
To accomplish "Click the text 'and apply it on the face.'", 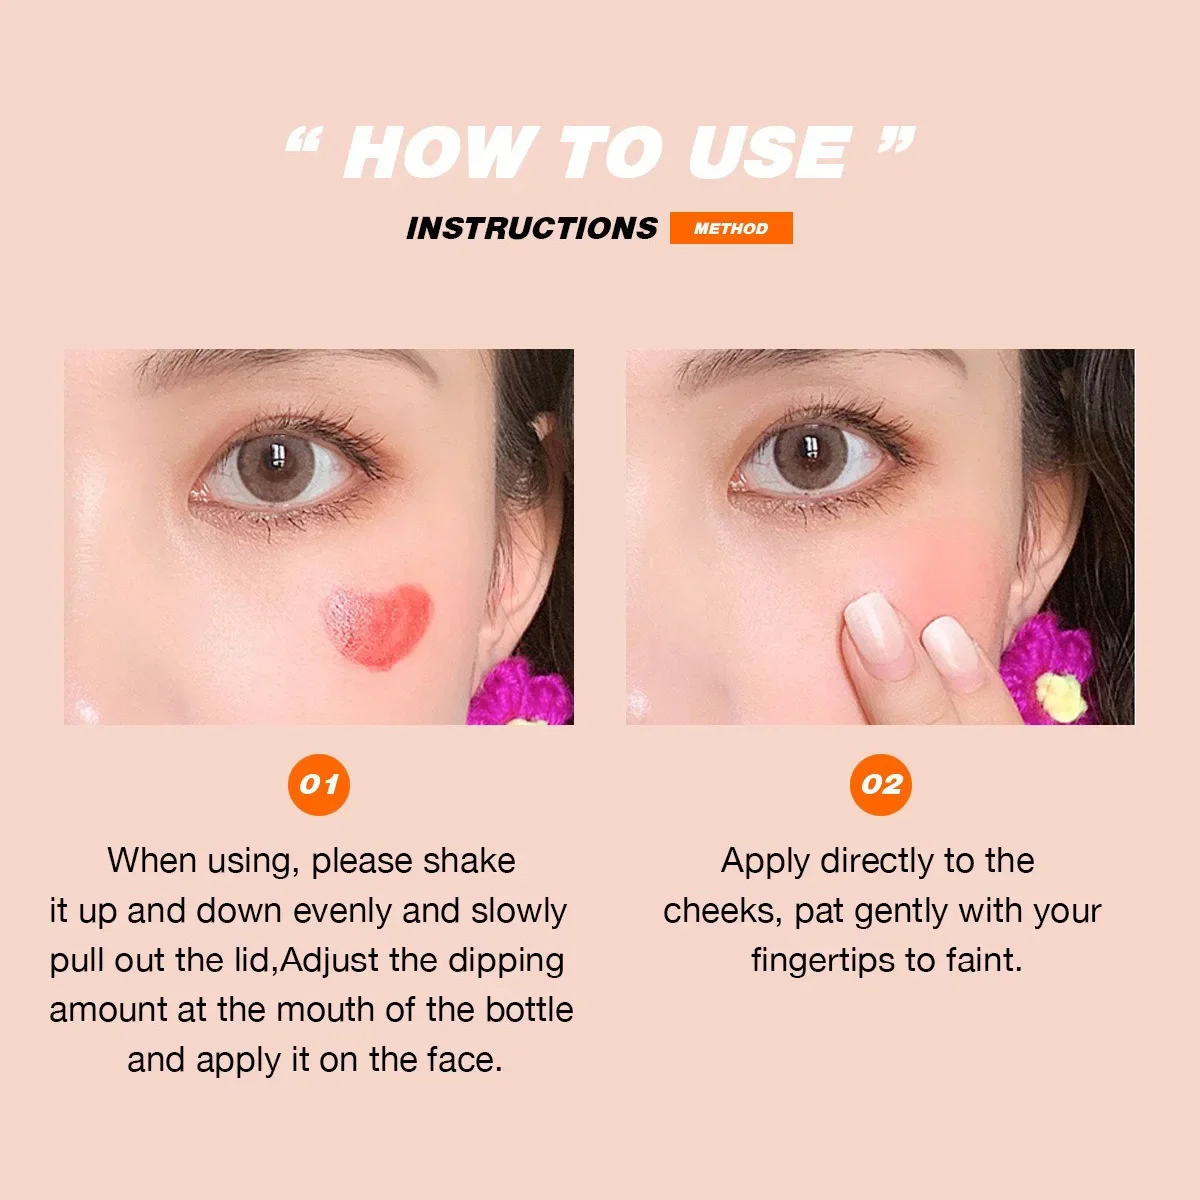I will (x=315, y=1059).
